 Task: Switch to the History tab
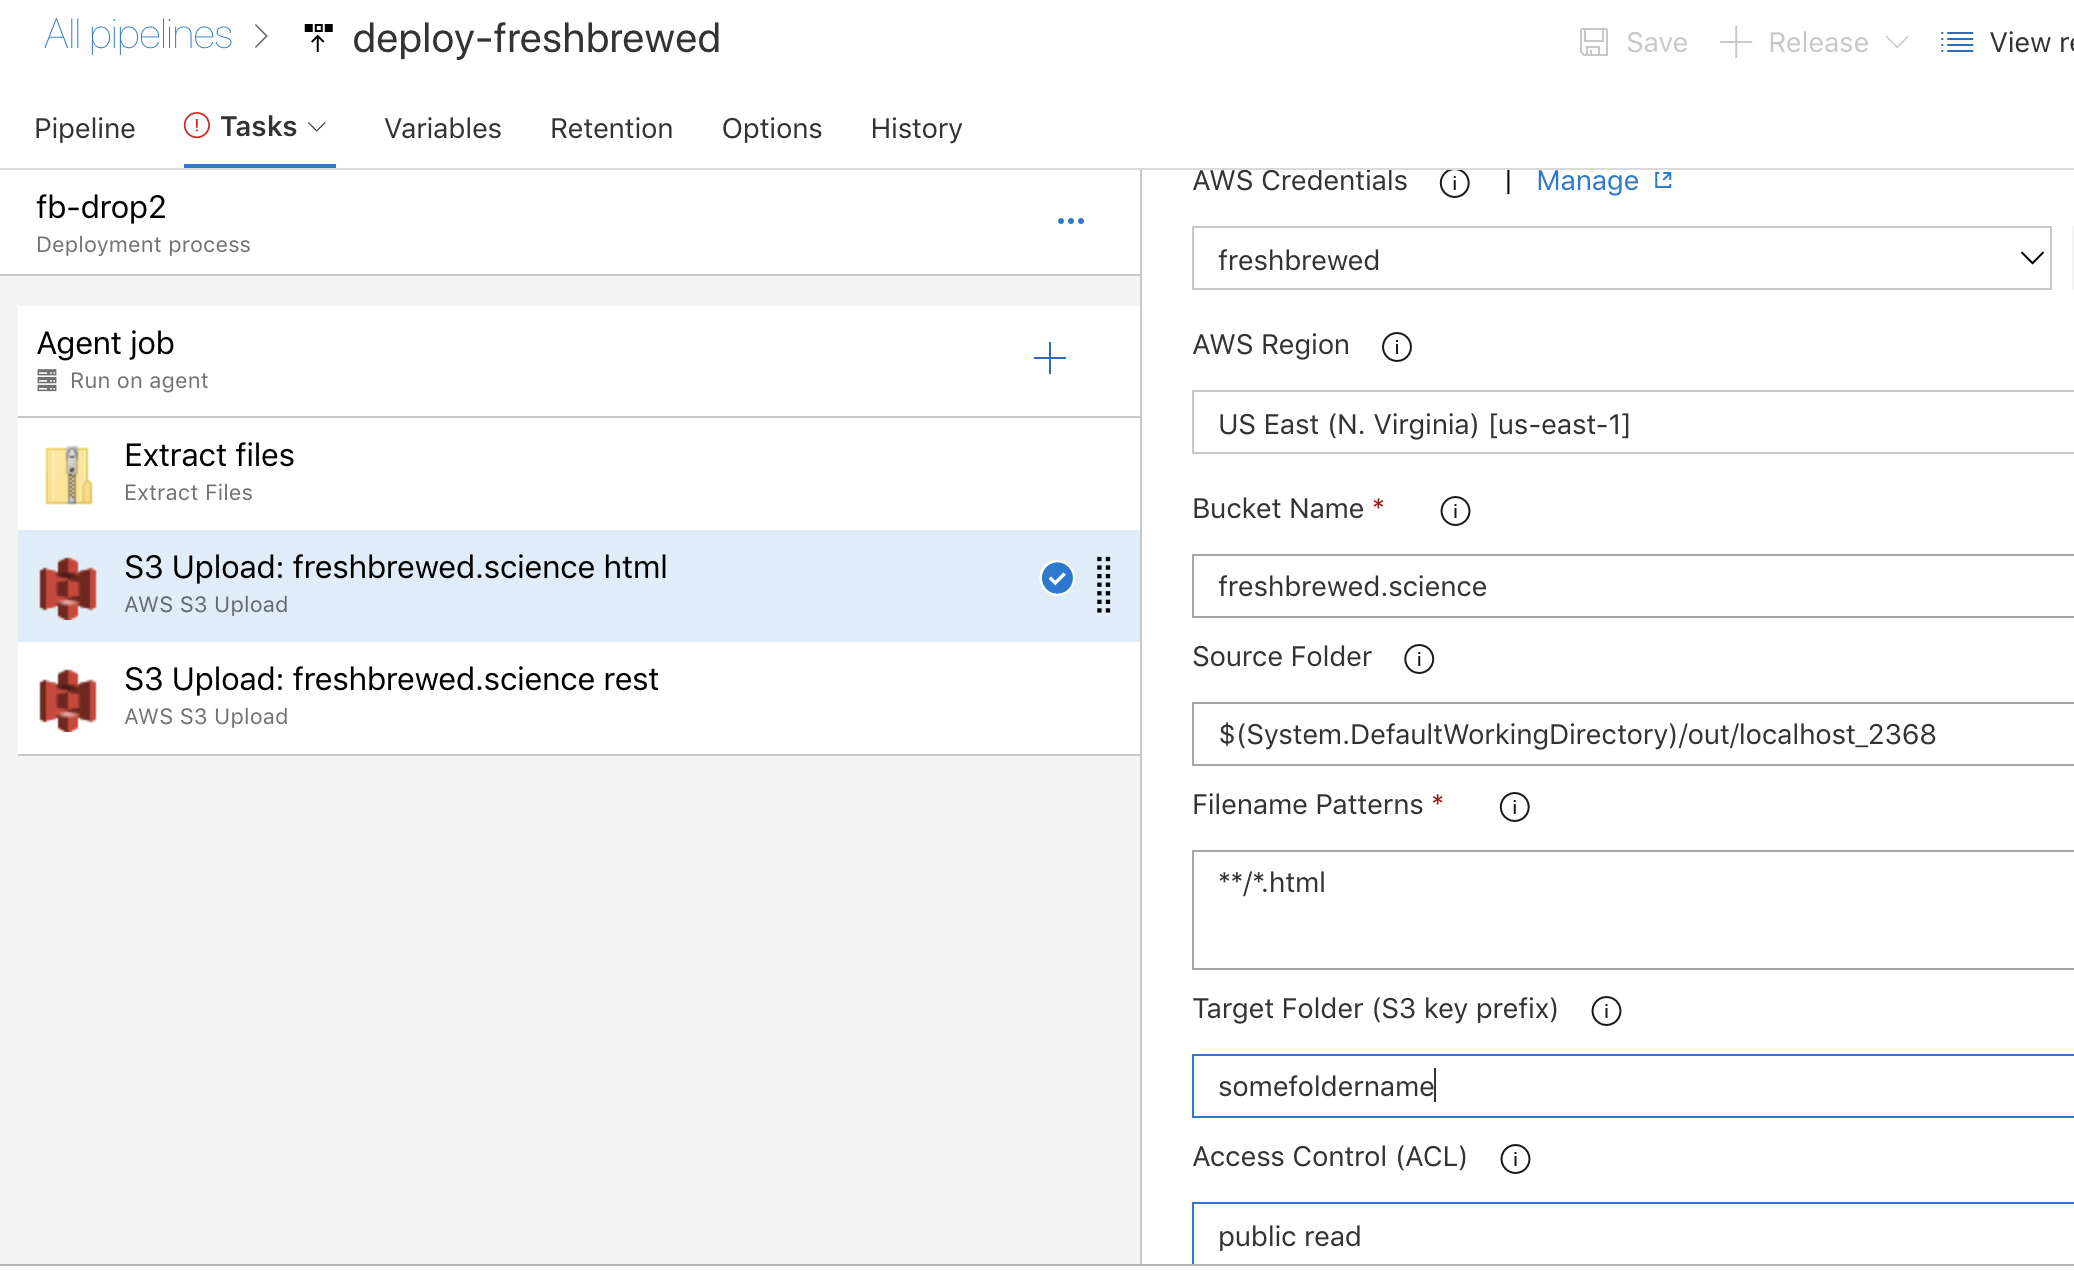[x=916, y=128]
